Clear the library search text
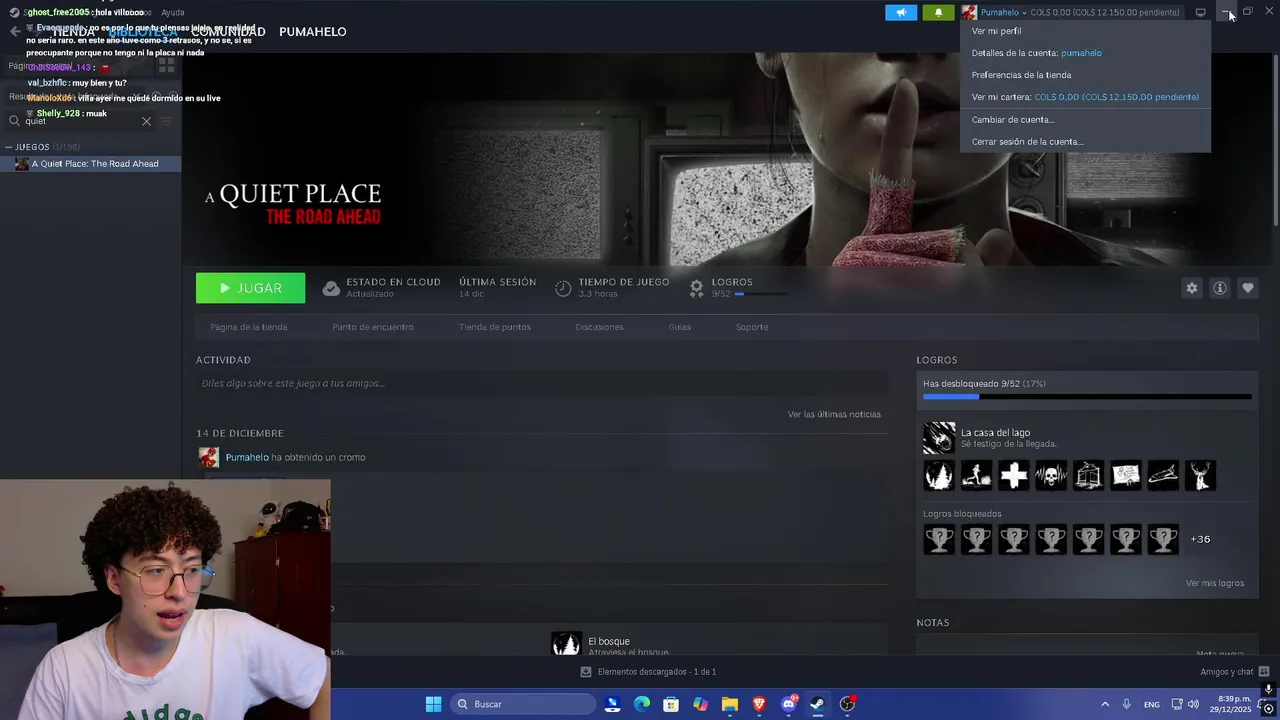Screen dimensions: 1280x720 [x=146, y=121]
